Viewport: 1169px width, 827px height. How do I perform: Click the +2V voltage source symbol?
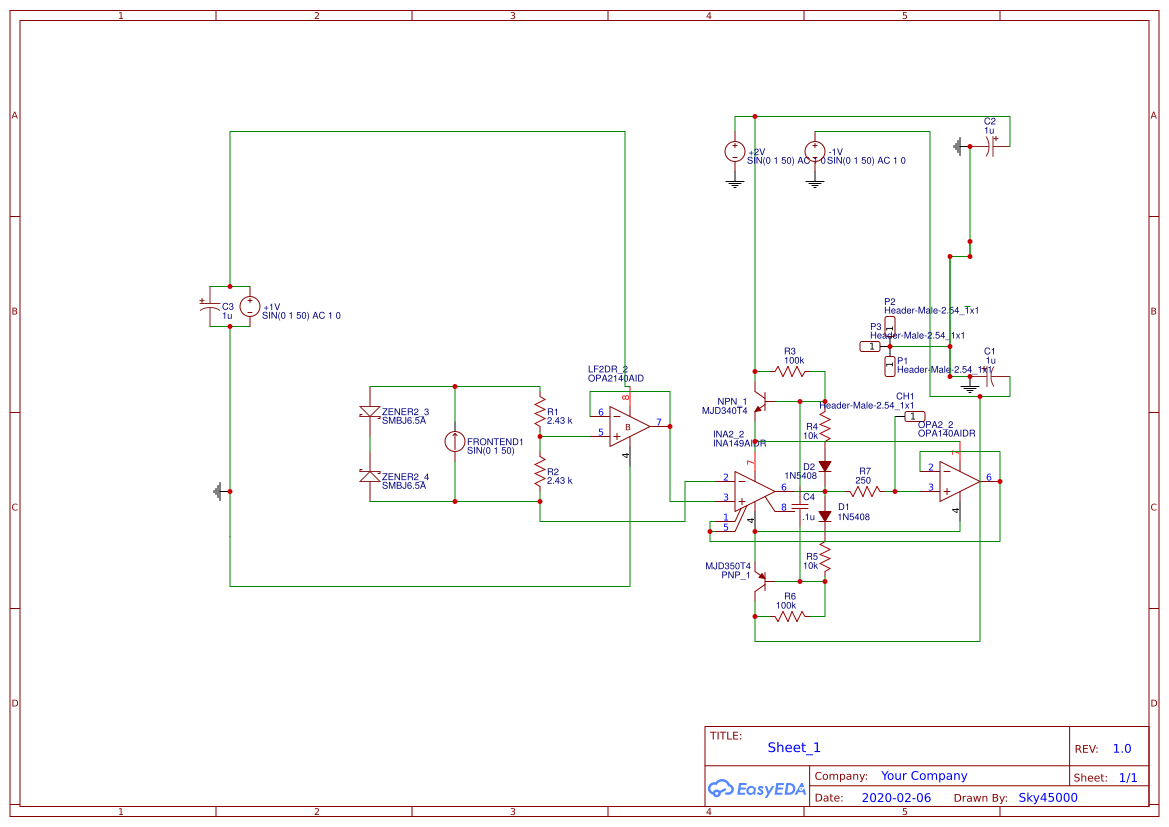(735, 152)
